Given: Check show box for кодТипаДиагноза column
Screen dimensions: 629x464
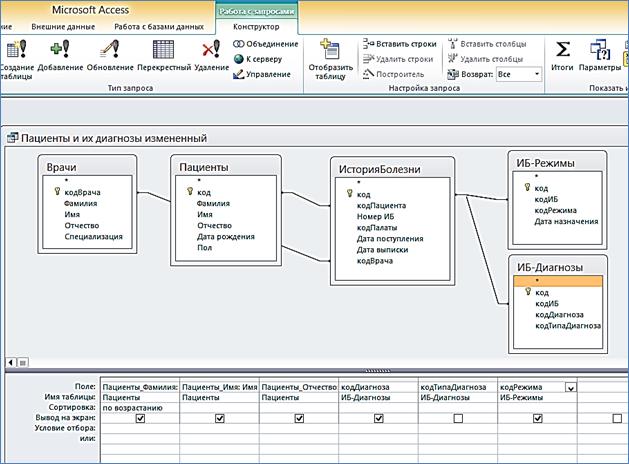Looking at the screenshot, I should 458,418.
